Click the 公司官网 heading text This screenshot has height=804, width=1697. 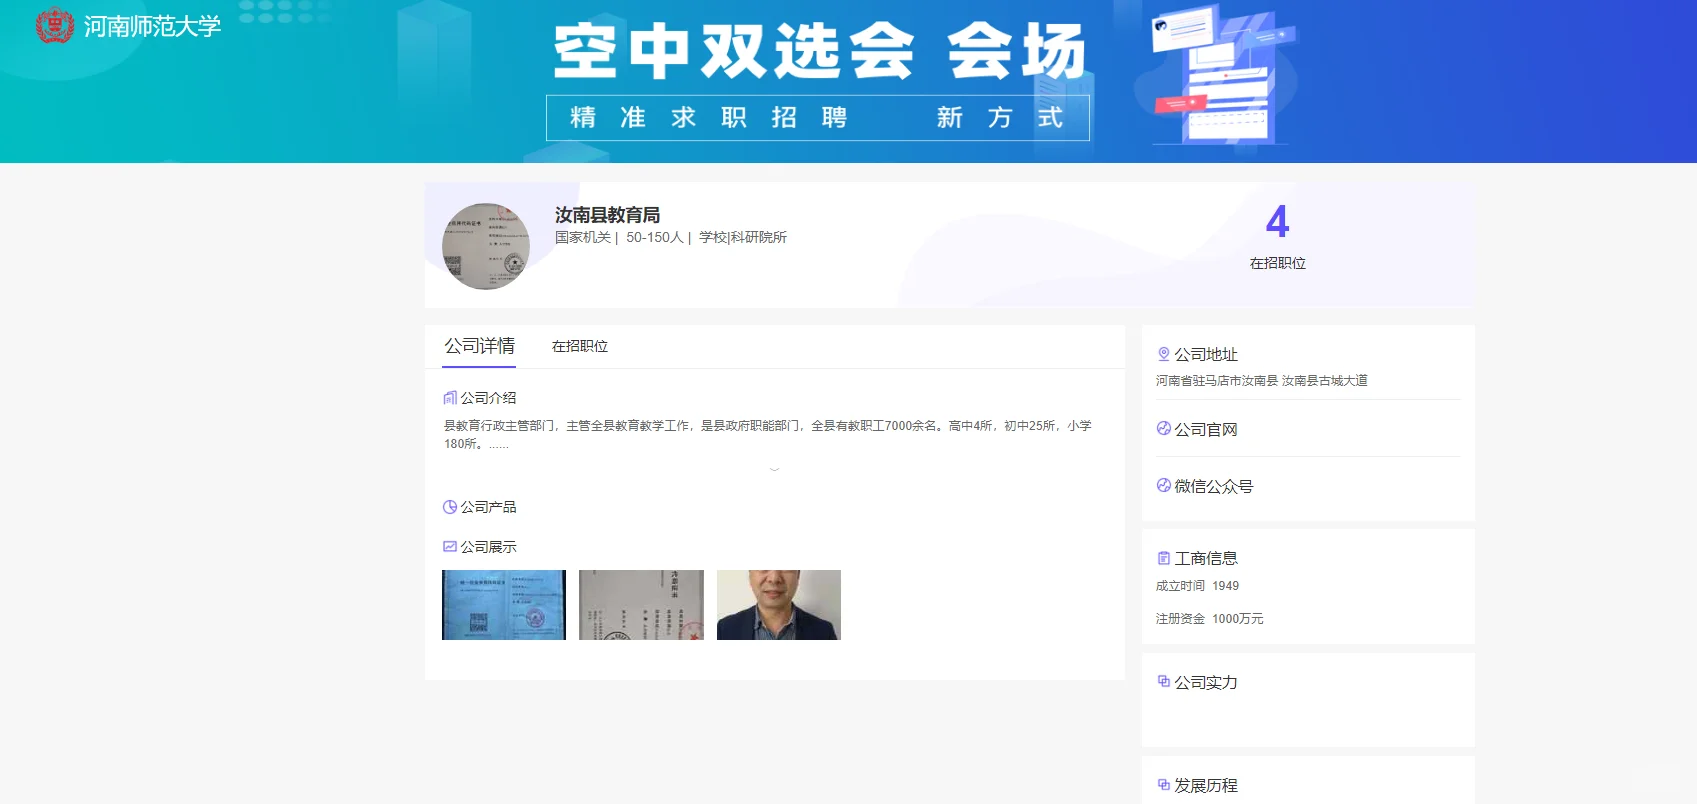click(1206, 429)
